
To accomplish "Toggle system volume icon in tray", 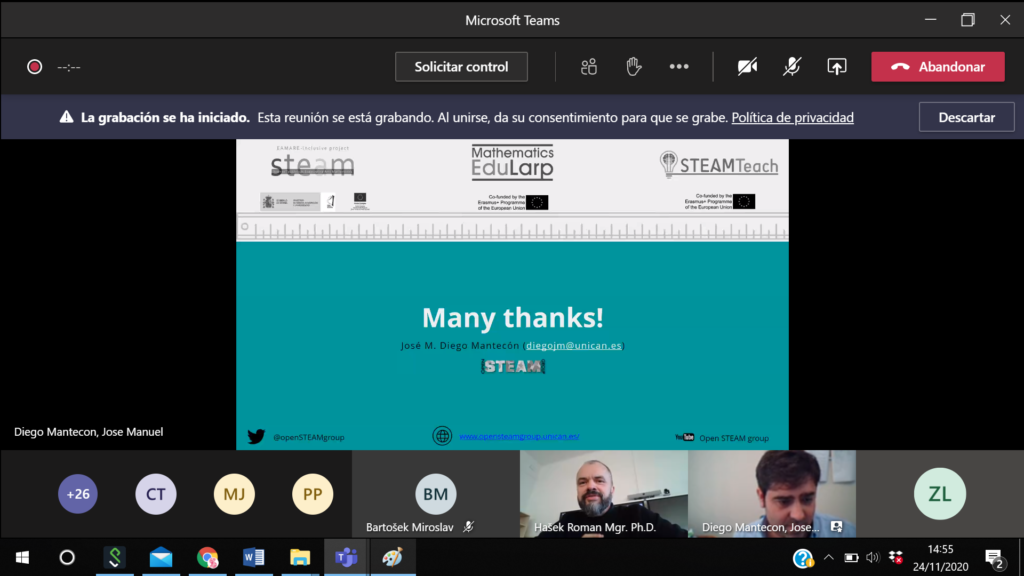I will 872,557.
